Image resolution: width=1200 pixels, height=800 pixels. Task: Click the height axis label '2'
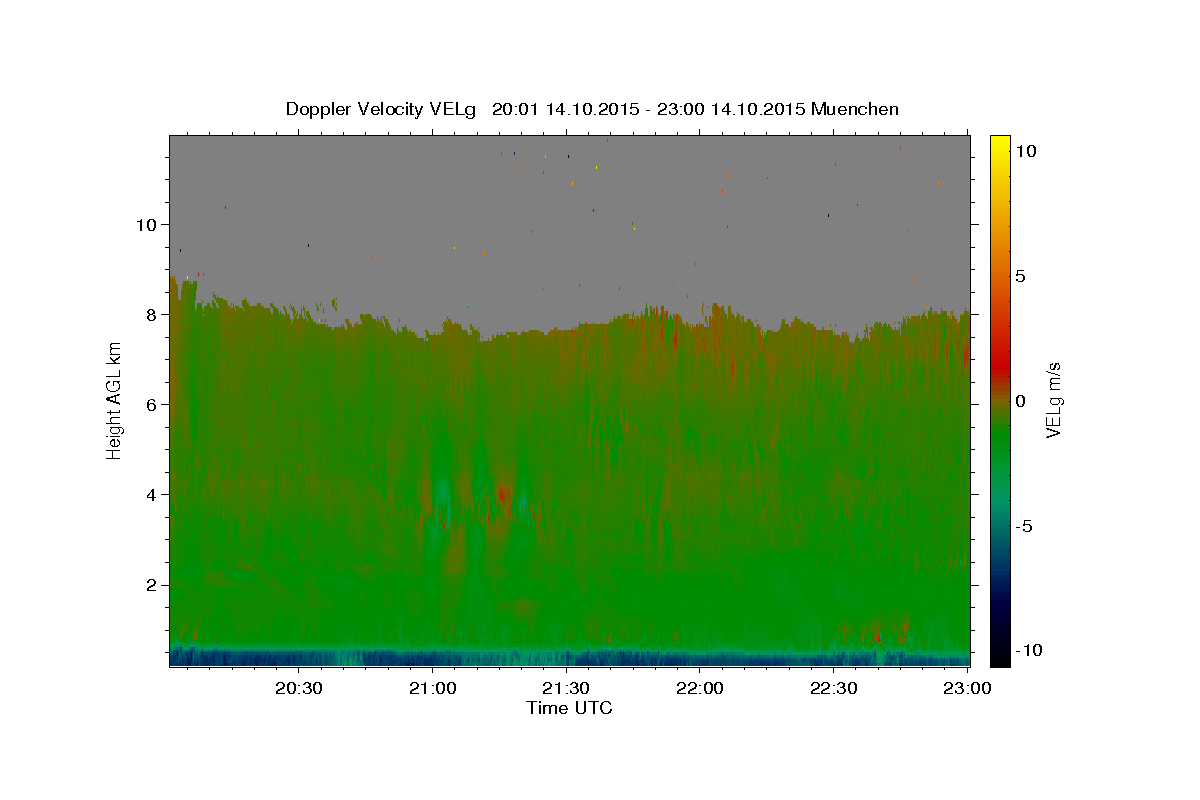tap(152, 584)
